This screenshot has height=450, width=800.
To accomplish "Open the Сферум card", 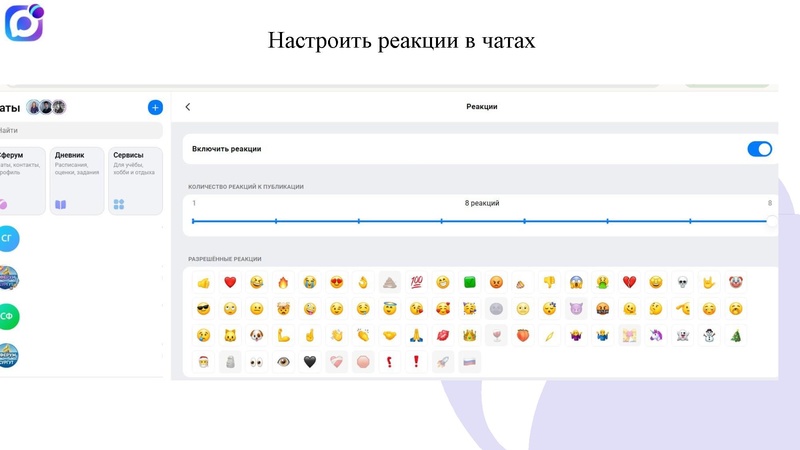I will [22, 181].
